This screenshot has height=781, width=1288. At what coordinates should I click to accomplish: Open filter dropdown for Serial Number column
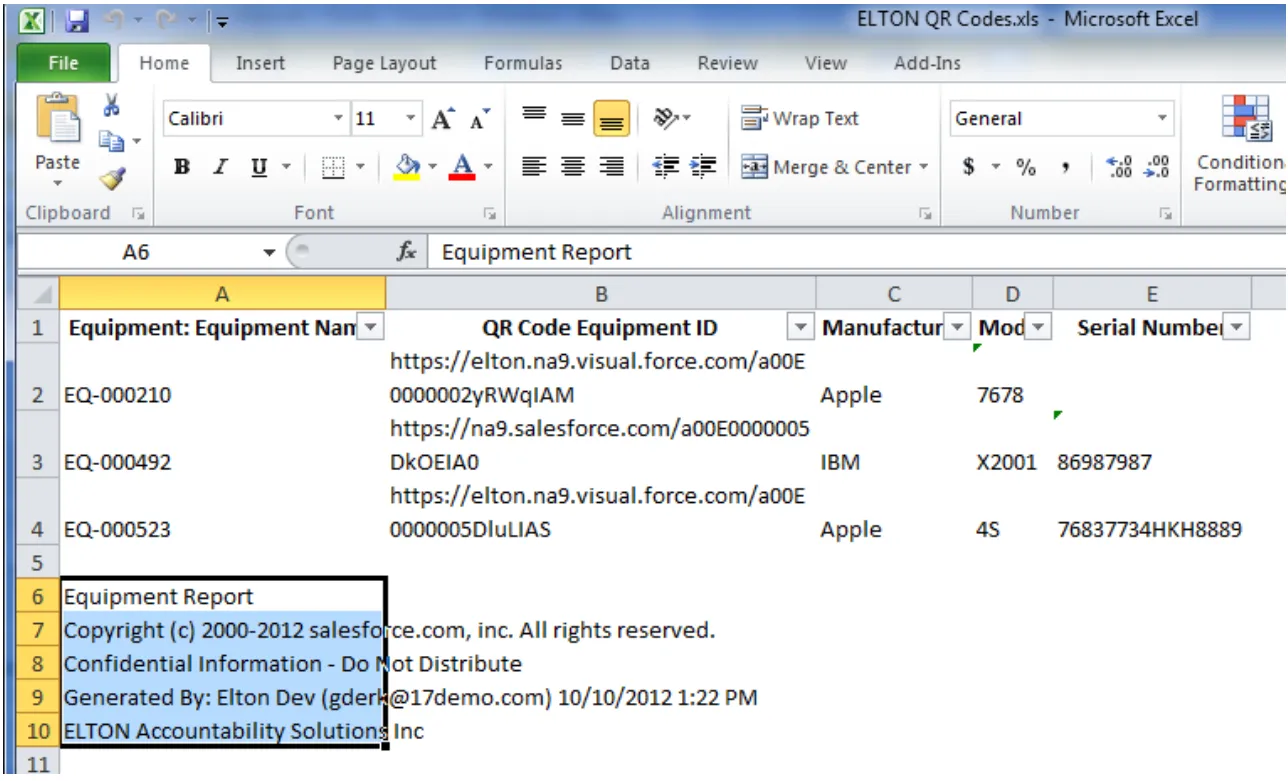(1237, 328)
